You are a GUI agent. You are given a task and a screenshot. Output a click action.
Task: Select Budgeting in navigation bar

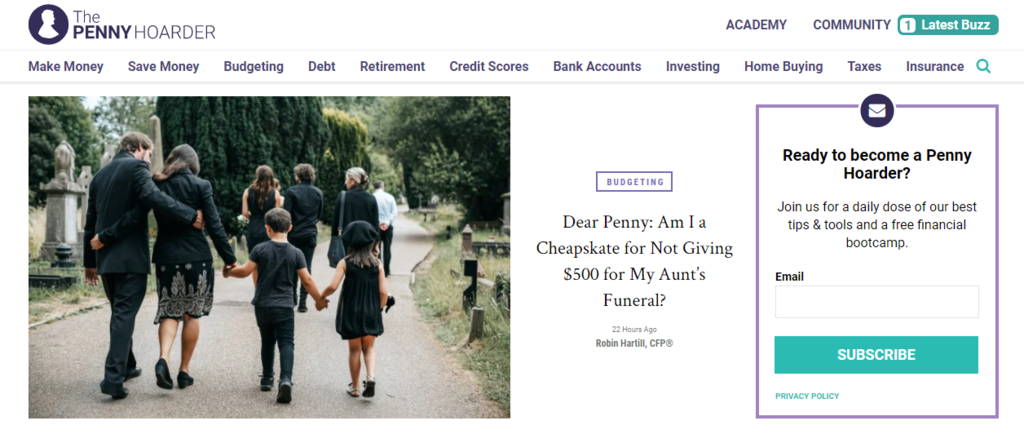(253, 67)
